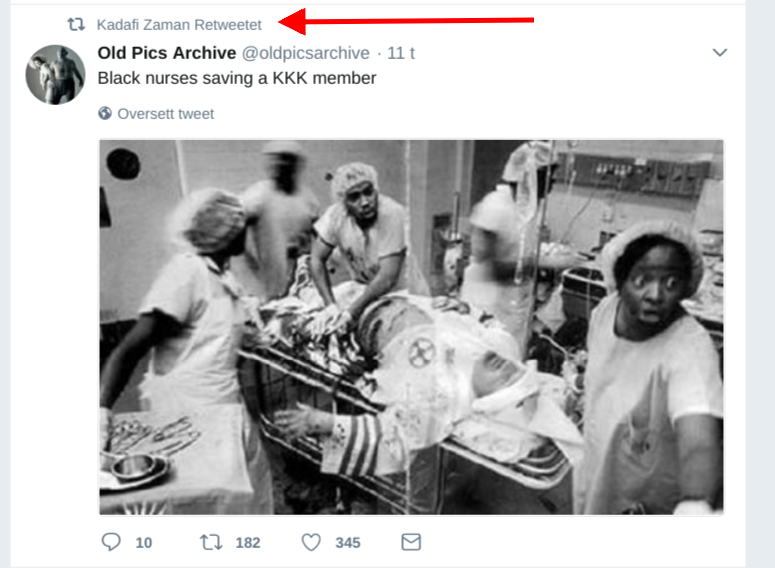Click the retweet indicator icon above the tweet

pyautogui.click(x=75, y=24)
